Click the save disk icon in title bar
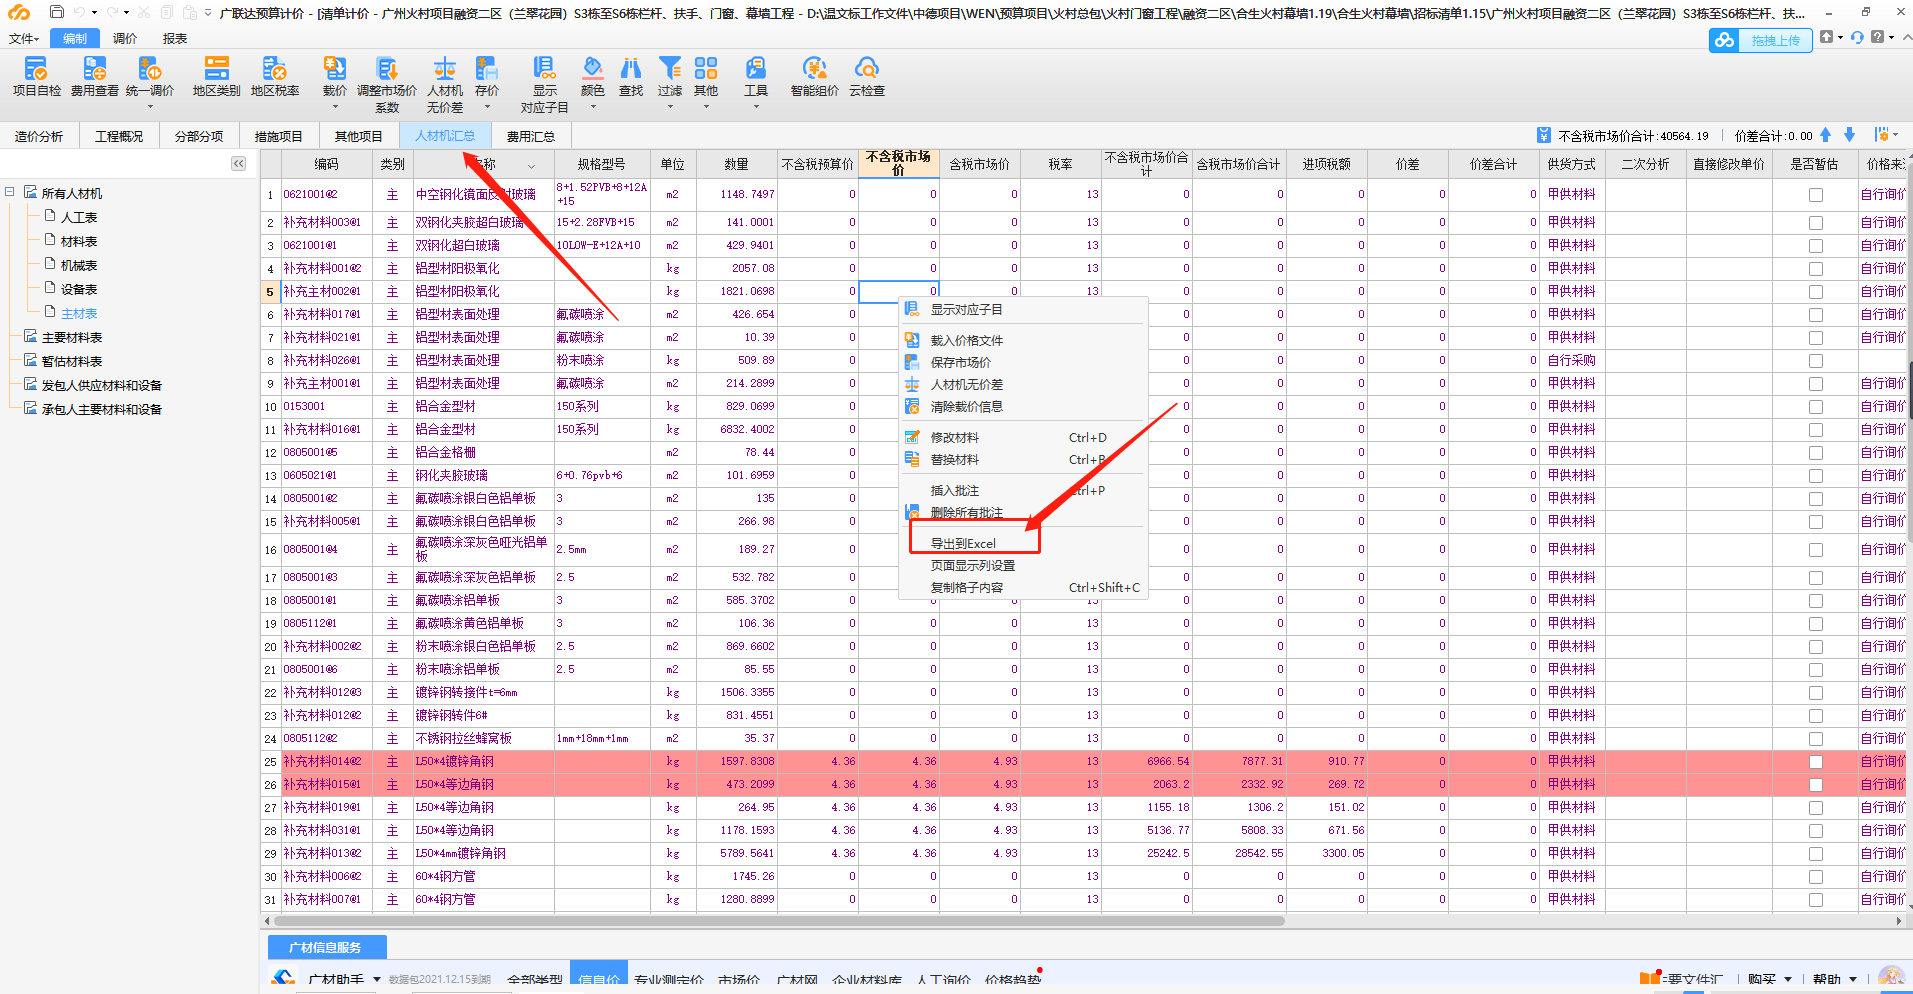Image resolution: width=1913 pixels, height=994 pixels. pyautogui.click(x=57, y=12)
